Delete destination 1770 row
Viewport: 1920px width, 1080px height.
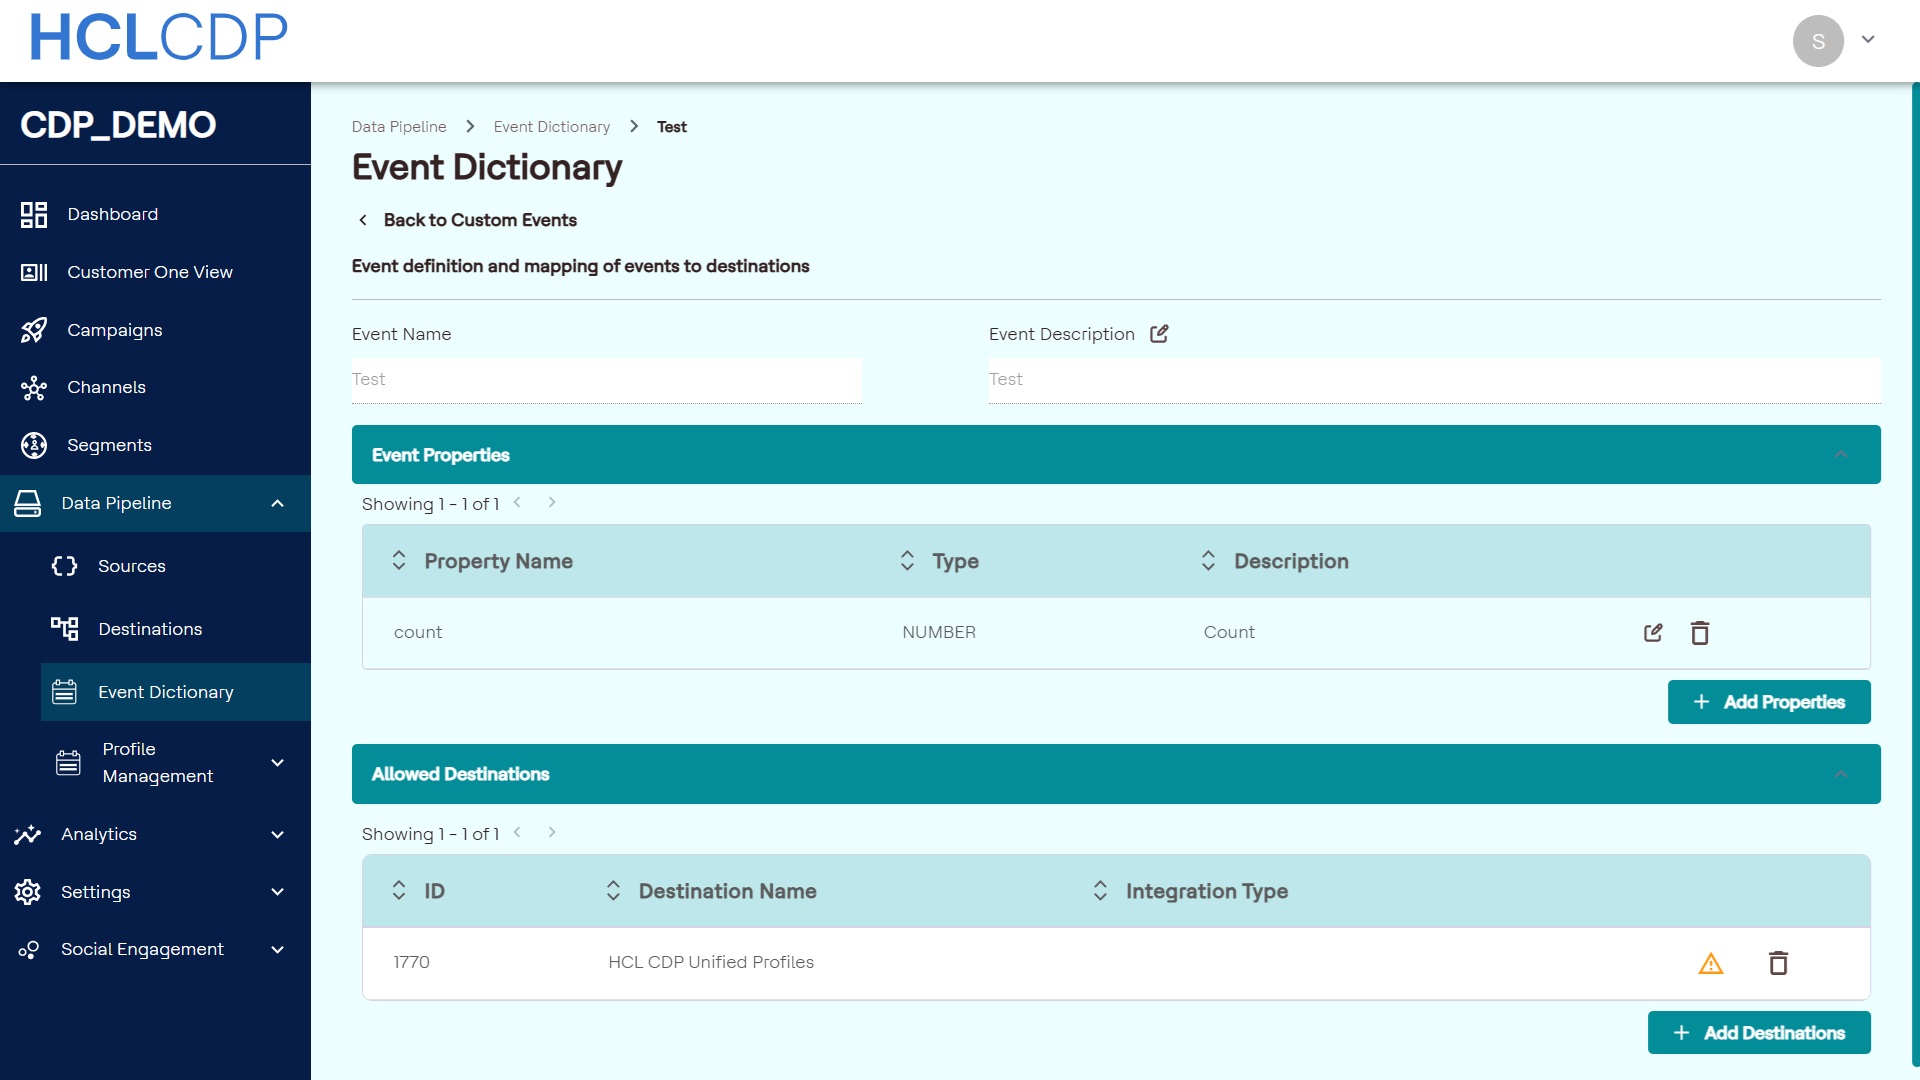[1778, 963]
